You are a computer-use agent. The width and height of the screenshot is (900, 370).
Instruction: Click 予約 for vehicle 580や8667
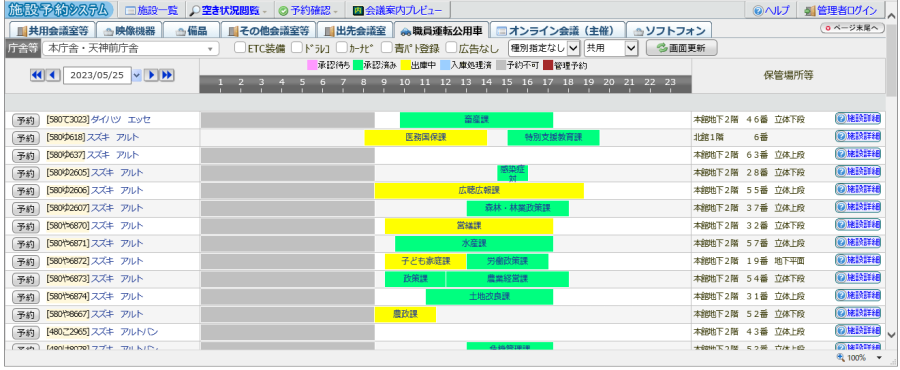(x=26, y=315)
